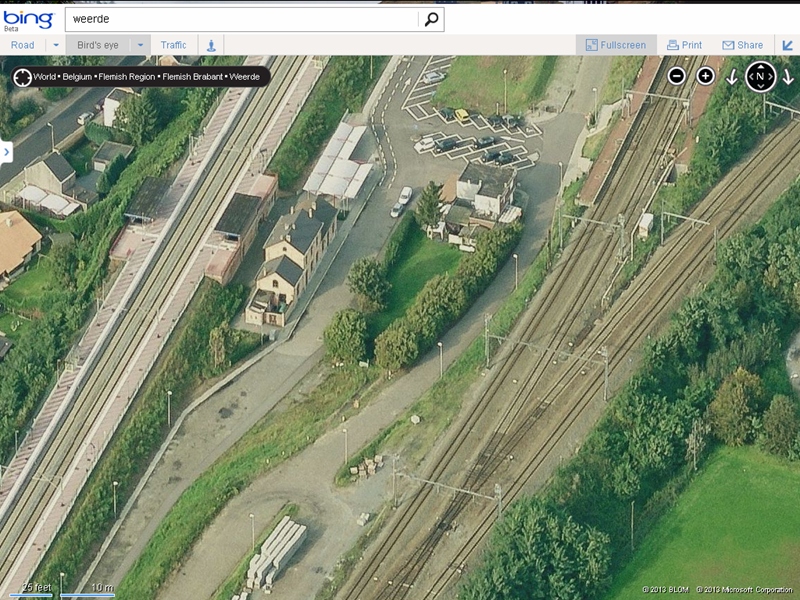Rotate view with left curved arrow
This screenshot has height=600, width=800.
pyautogui.click(x=732, y=77)
